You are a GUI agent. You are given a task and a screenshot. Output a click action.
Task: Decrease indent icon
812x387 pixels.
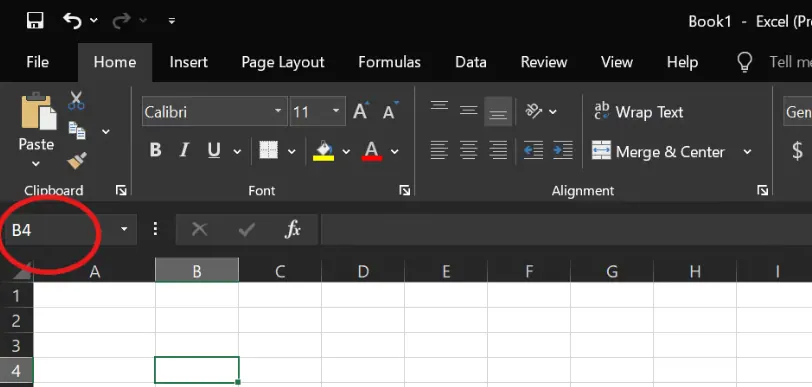[x=533, y=151]
